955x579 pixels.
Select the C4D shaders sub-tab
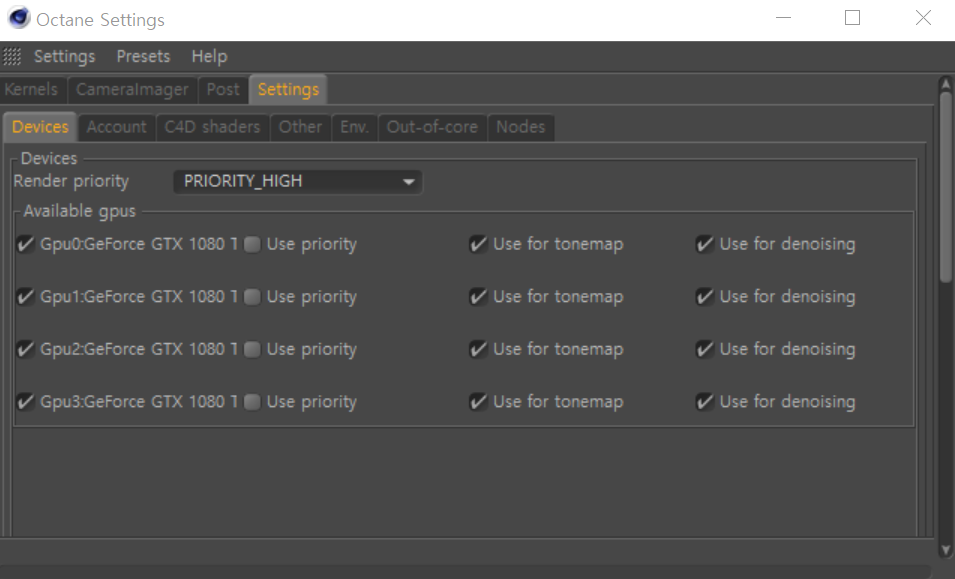(212, 127)
